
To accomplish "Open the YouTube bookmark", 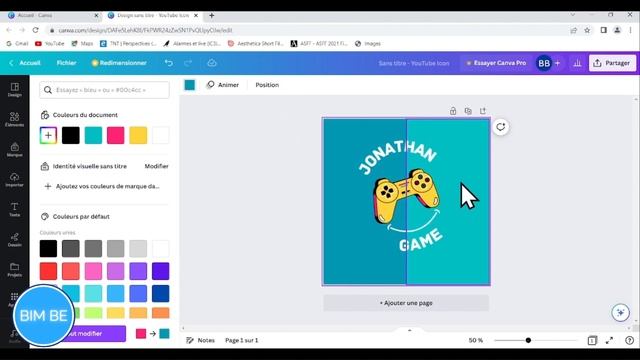I will 50,43.
